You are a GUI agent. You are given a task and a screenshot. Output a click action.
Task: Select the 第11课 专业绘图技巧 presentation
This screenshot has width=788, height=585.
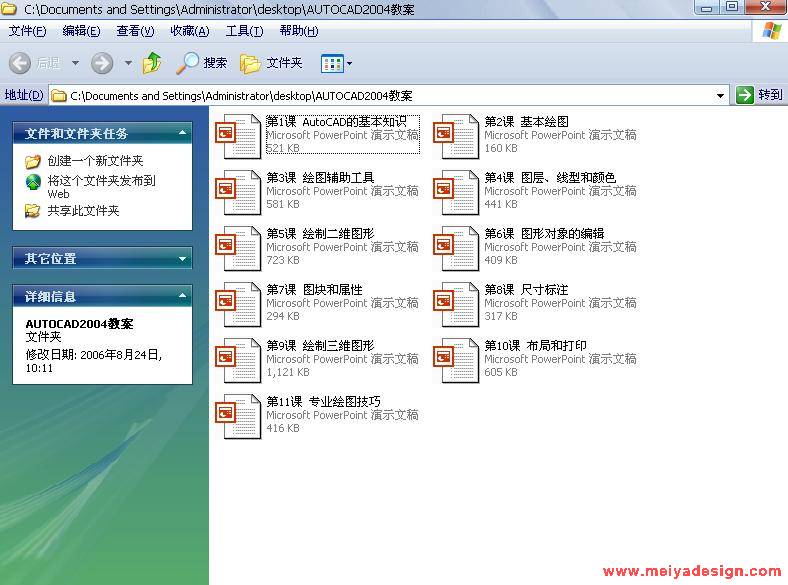[241, 416]
